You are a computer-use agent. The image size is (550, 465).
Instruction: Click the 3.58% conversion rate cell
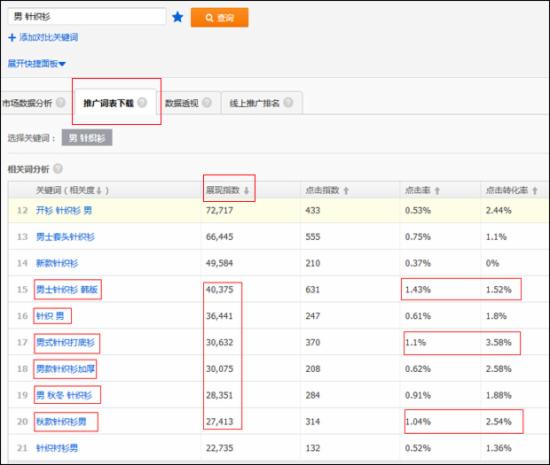point(498,342)
